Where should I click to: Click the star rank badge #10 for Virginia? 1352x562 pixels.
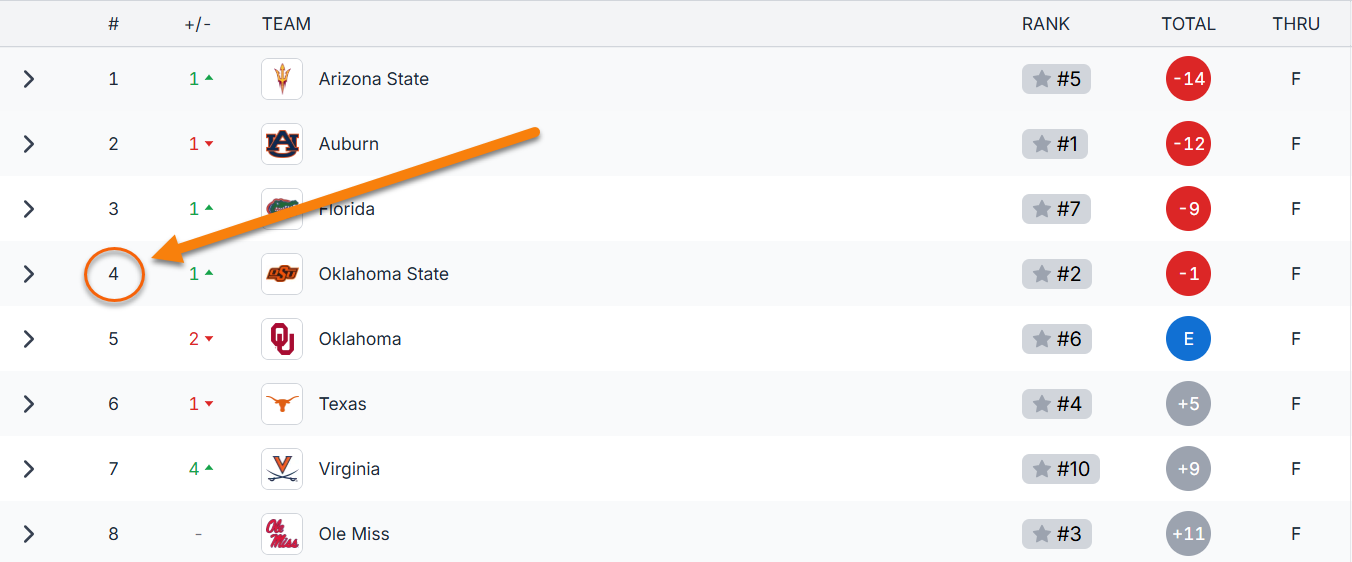point(1061,469)
